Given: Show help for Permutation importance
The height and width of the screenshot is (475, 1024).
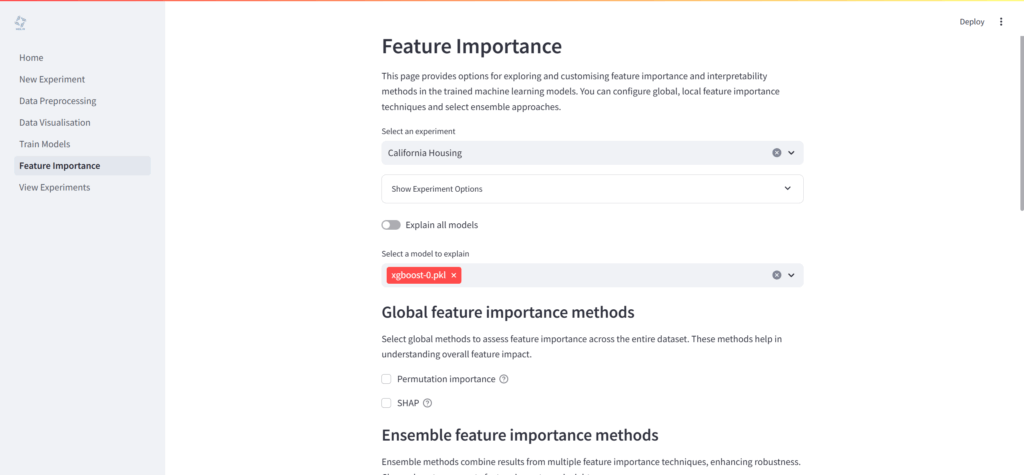Looking at the screenshot, I should tap(504, 379).
